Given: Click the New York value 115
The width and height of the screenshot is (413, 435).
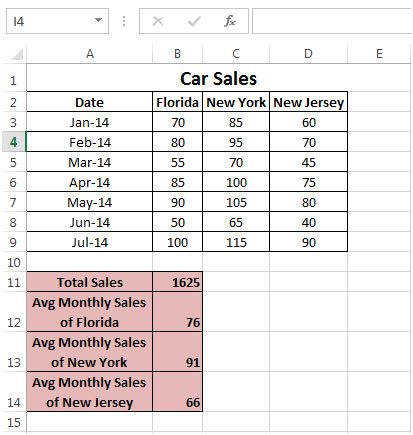Looking at the screenshot, I should (x=236, y=242).
